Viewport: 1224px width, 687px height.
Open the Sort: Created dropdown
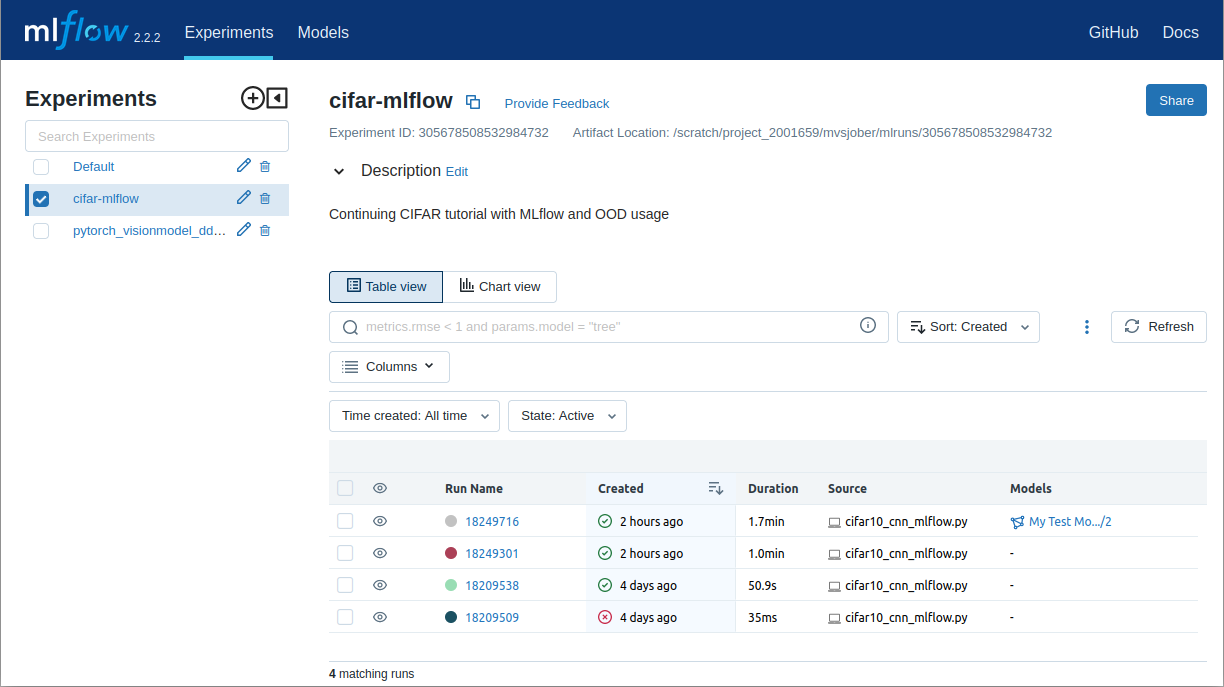[968, 326]
